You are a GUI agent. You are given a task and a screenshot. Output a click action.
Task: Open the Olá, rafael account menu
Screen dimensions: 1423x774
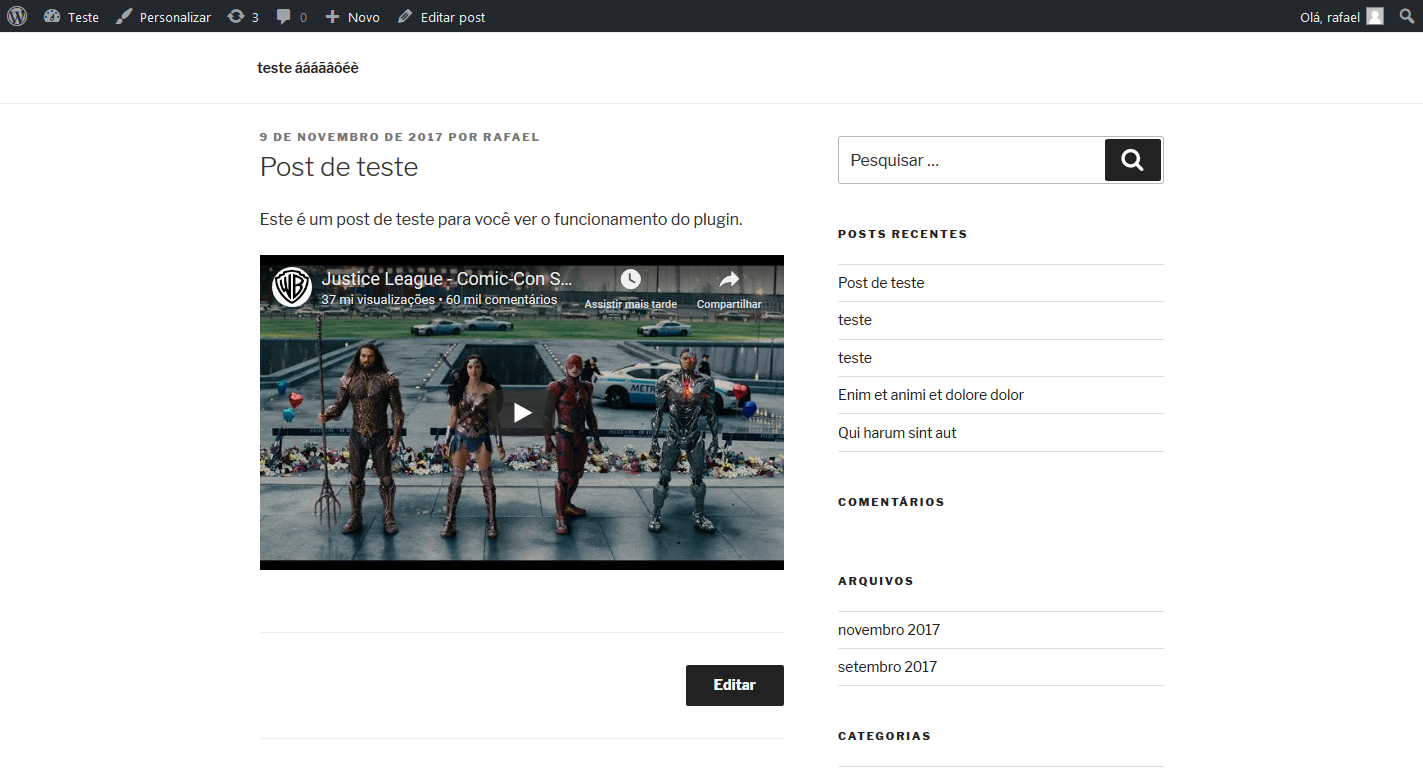point(1341,16)
